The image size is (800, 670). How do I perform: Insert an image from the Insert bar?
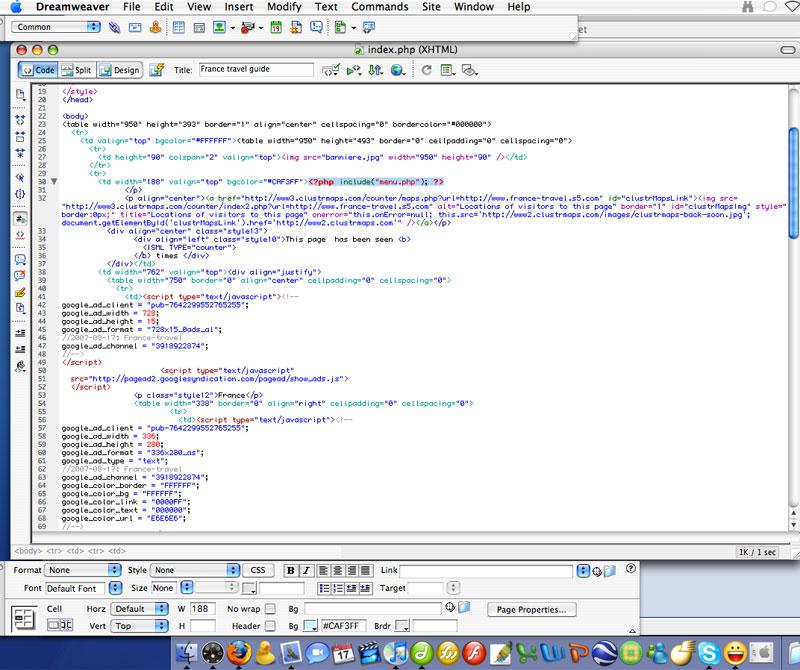pyautogui.click(x=219, y=27)
